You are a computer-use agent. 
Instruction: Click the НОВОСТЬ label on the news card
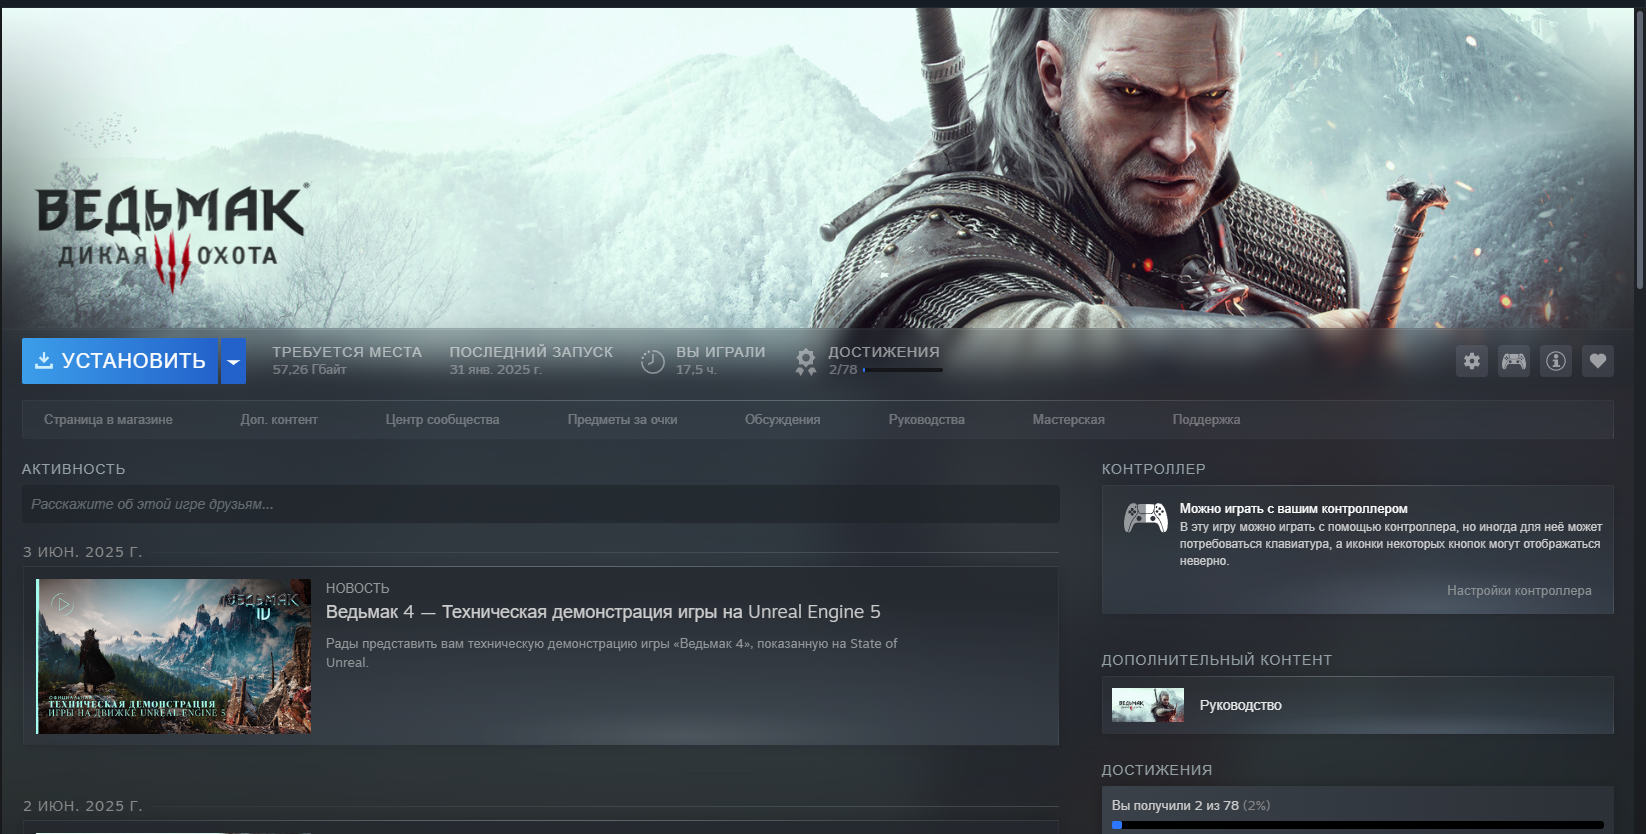click(357, 589)
